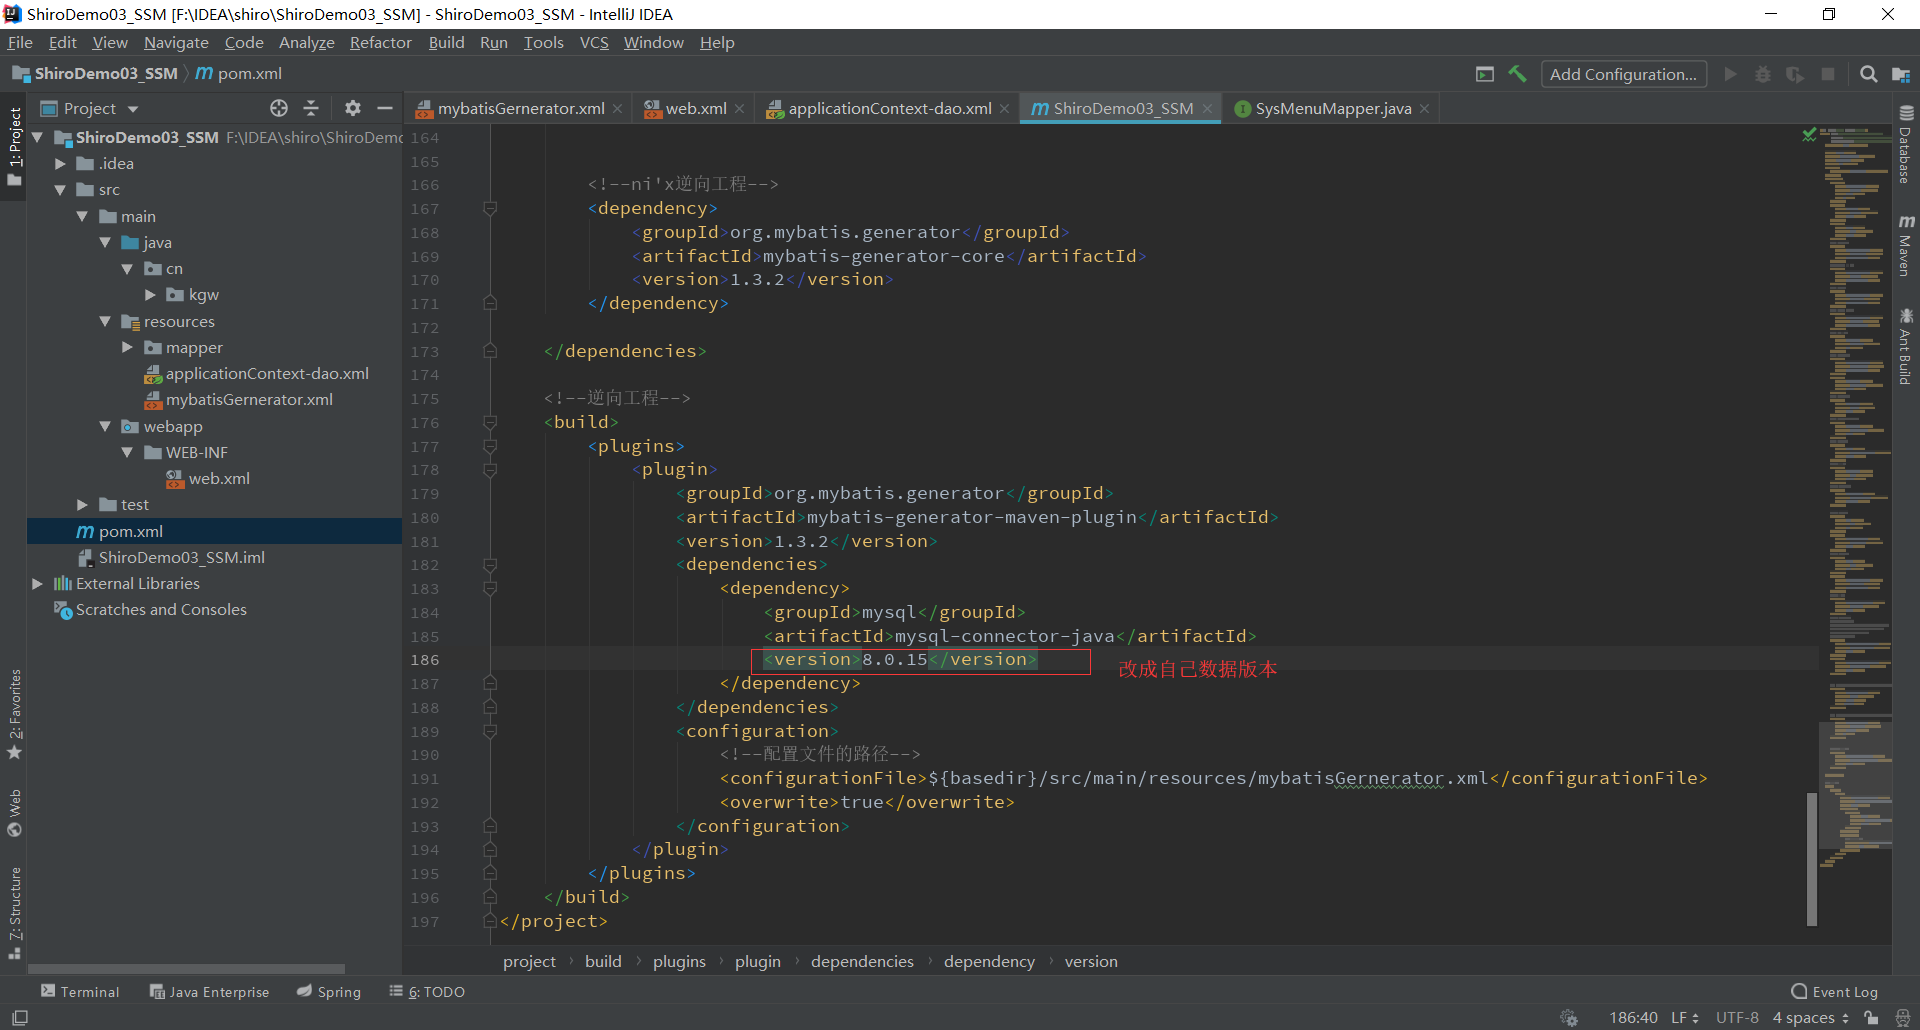Image resolution: width=1920 pixels, height=1030 pixels.
Task: Click the UTF-8 encoding status entry
Action: [1737, 1018]
